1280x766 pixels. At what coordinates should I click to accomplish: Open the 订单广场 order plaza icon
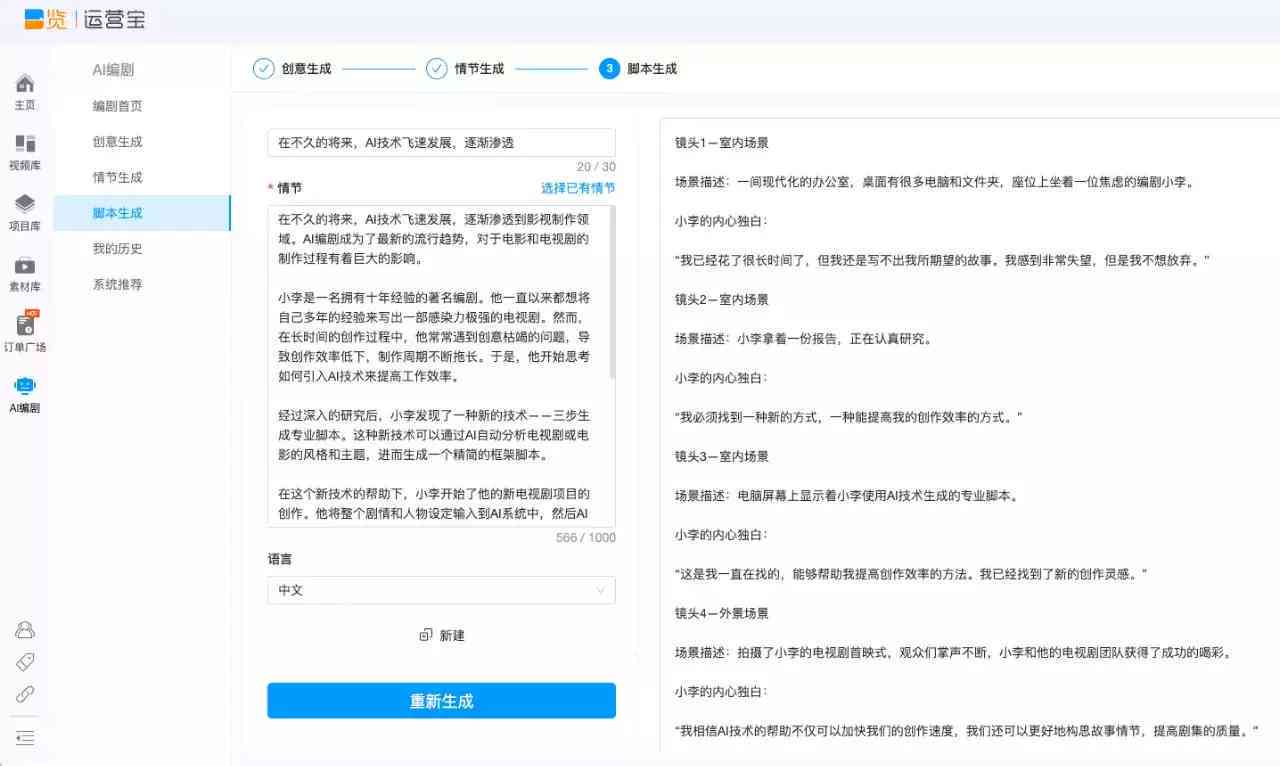point(25,324)
